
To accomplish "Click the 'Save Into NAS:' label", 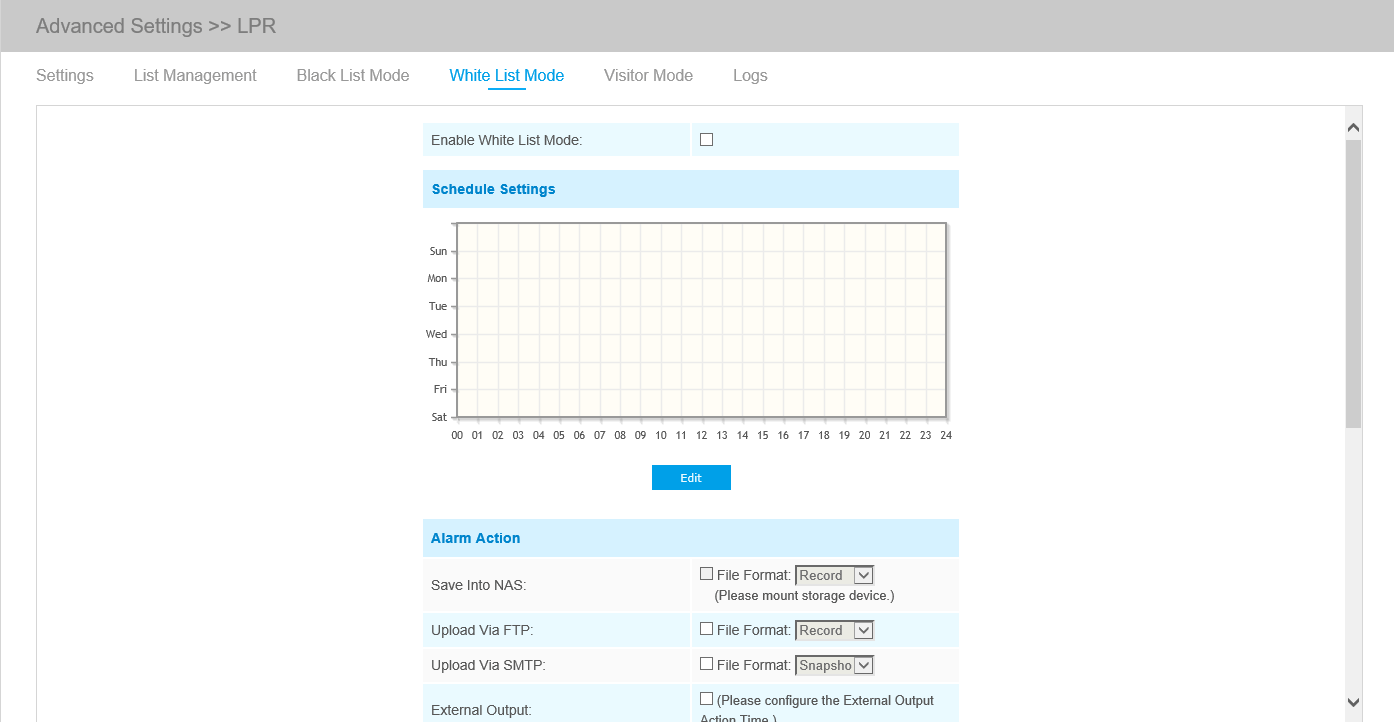I will coord(479,585).
